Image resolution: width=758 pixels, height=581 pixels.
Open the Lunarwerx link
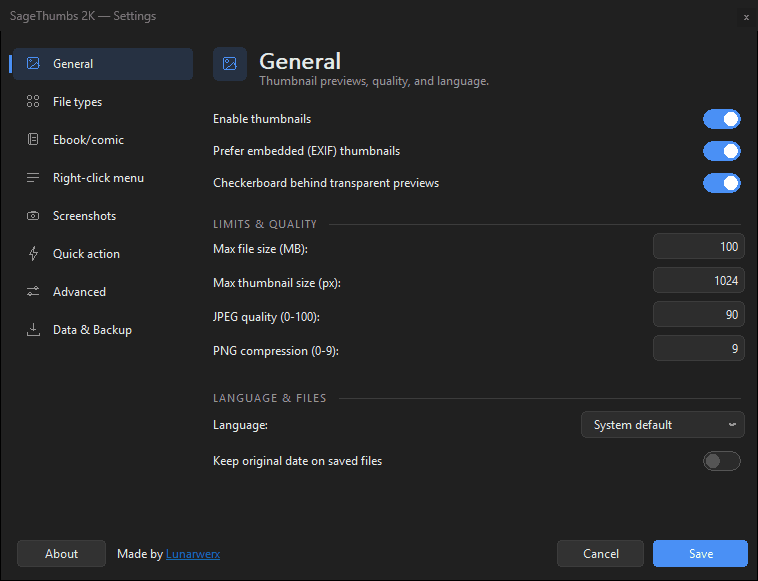(x=193, y=554)
